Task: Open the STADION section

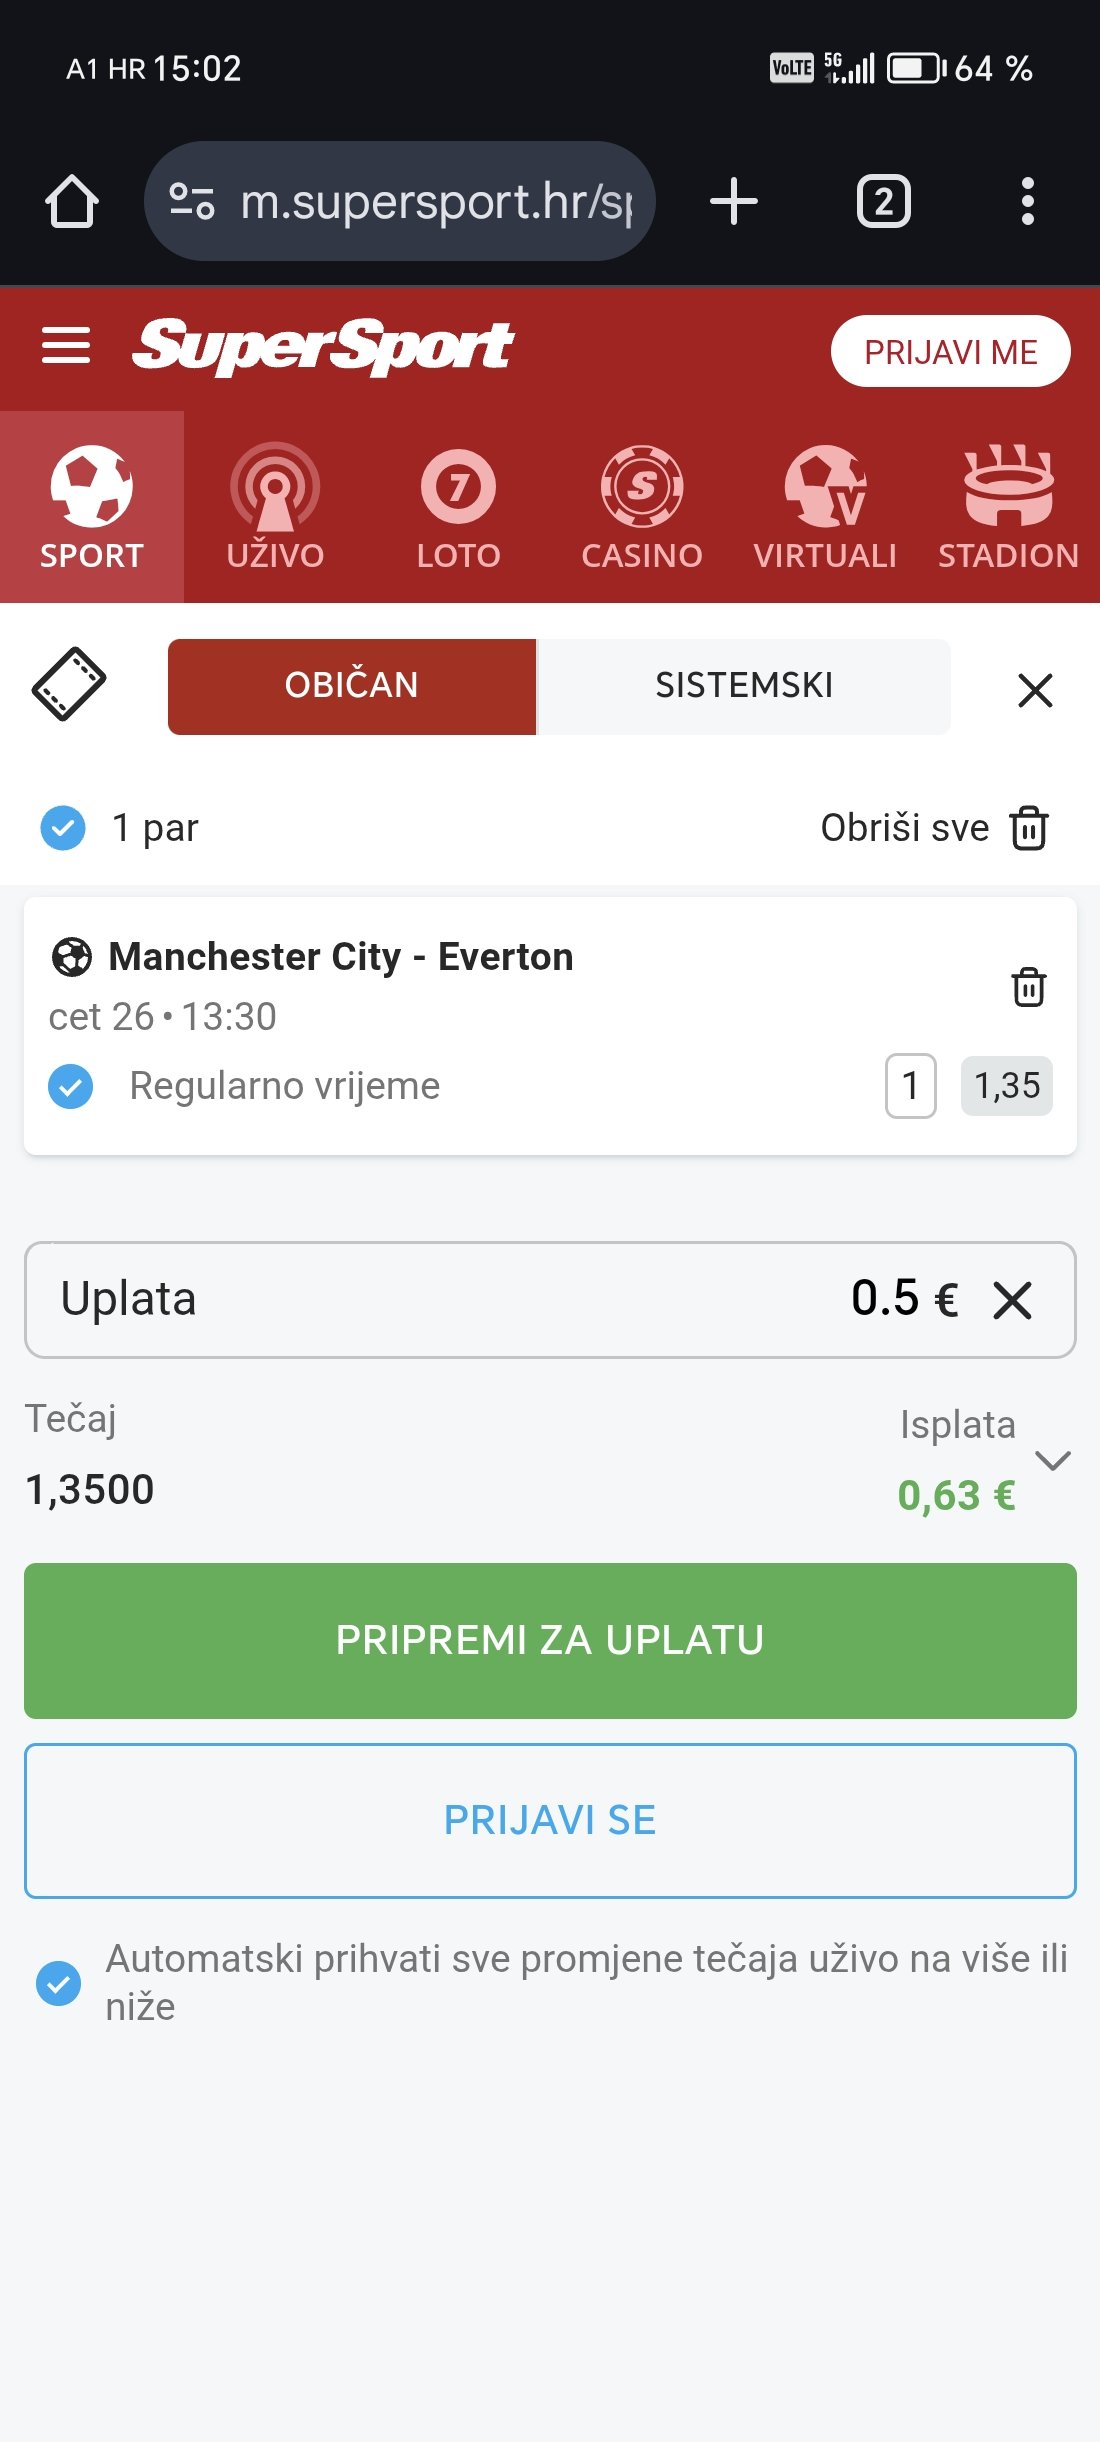Action: tap(1008, 507)
